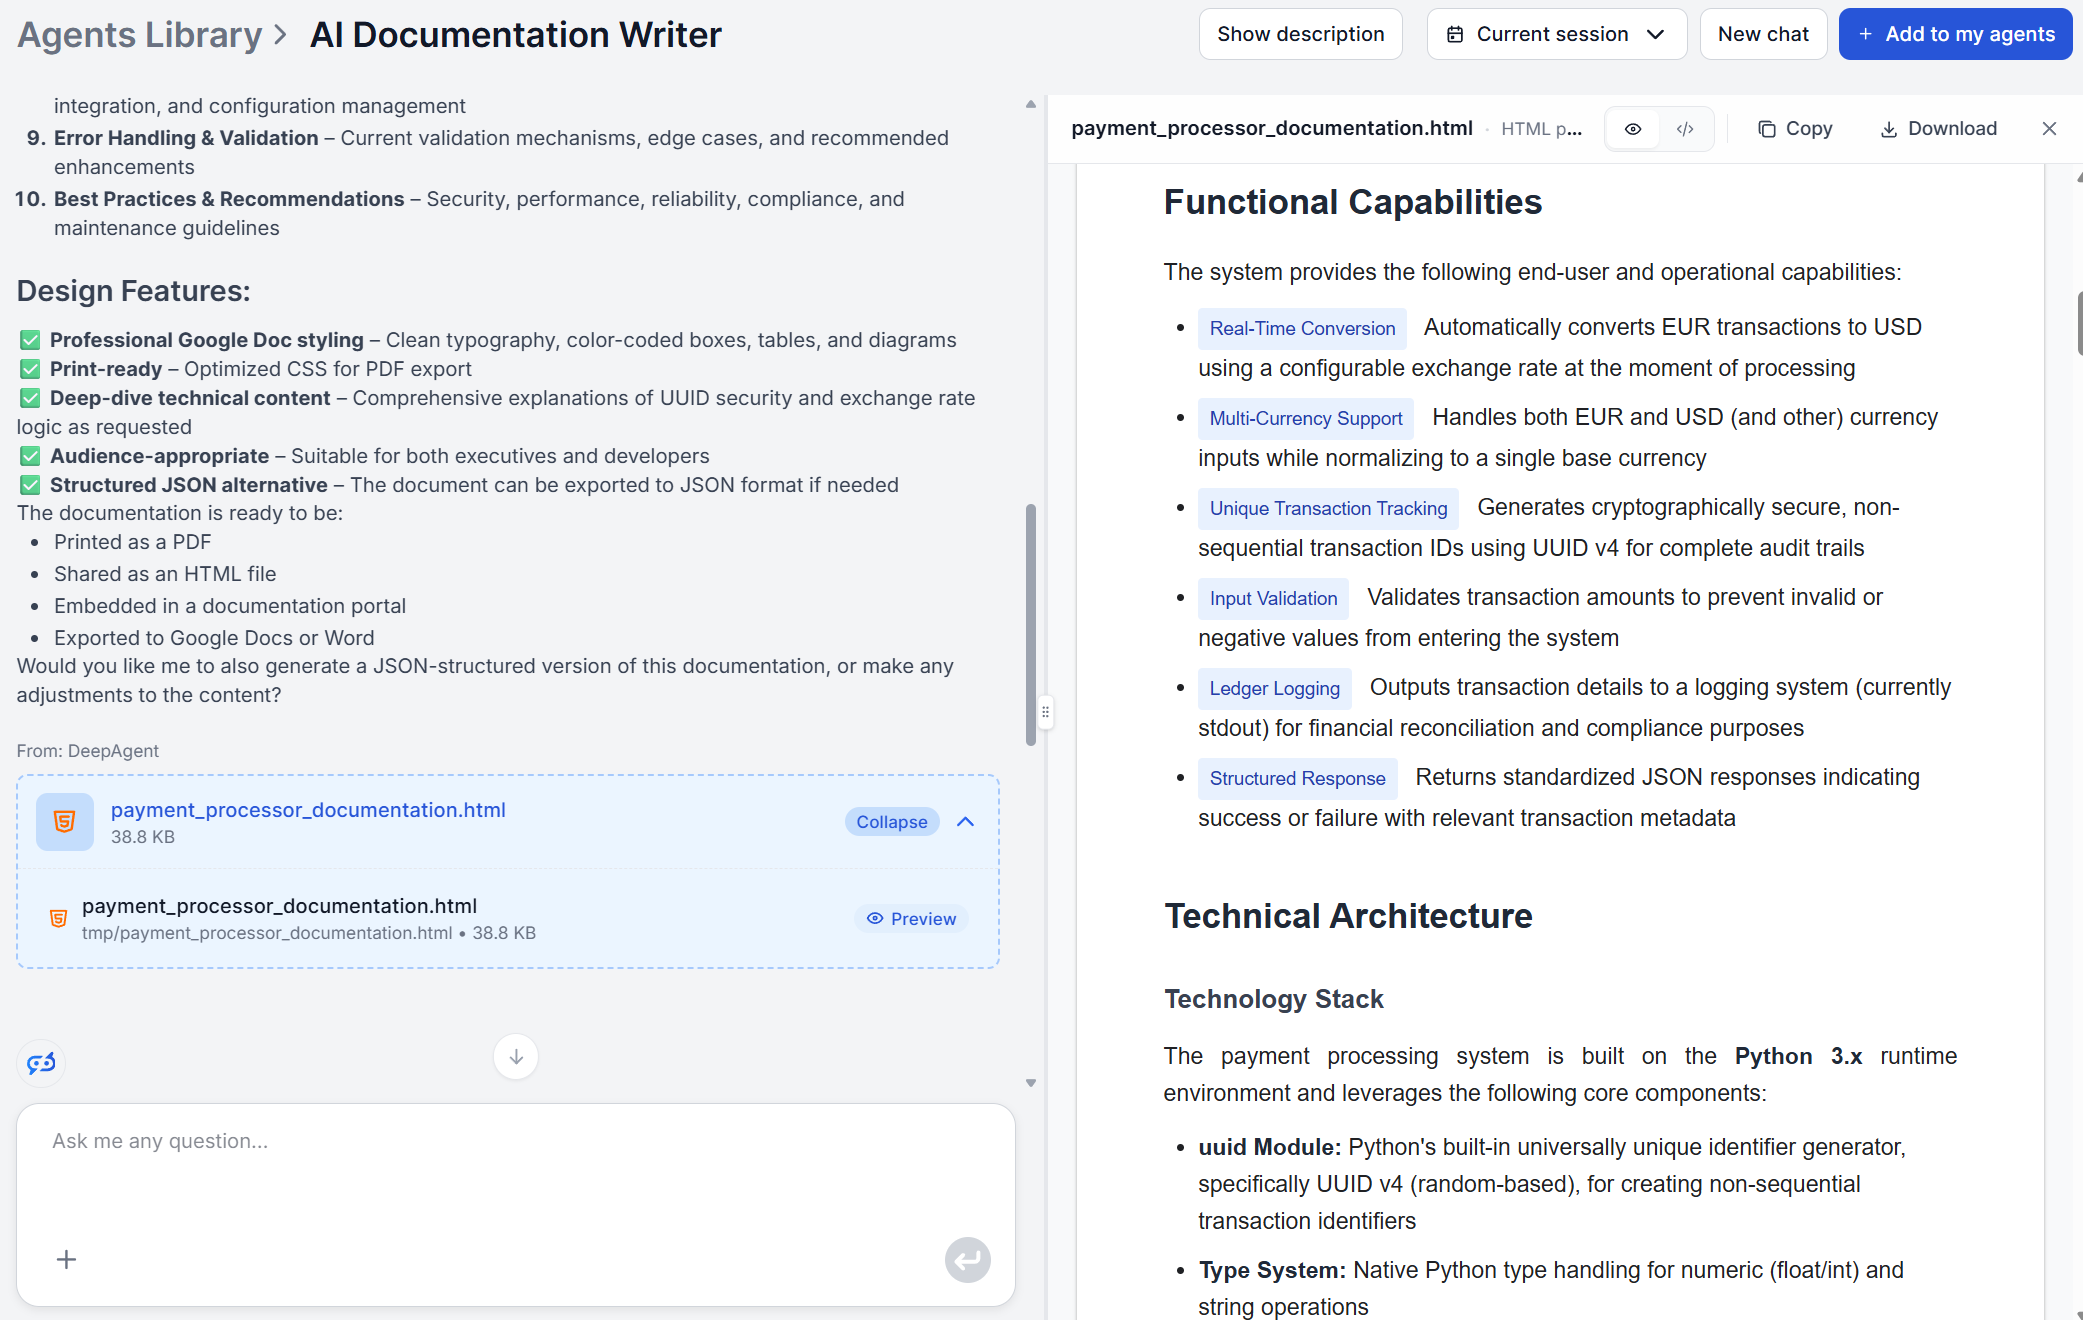This screenshot has height=1320, width=2083.
Task: Click Printed as a PDF bullet
Action: 132,542
